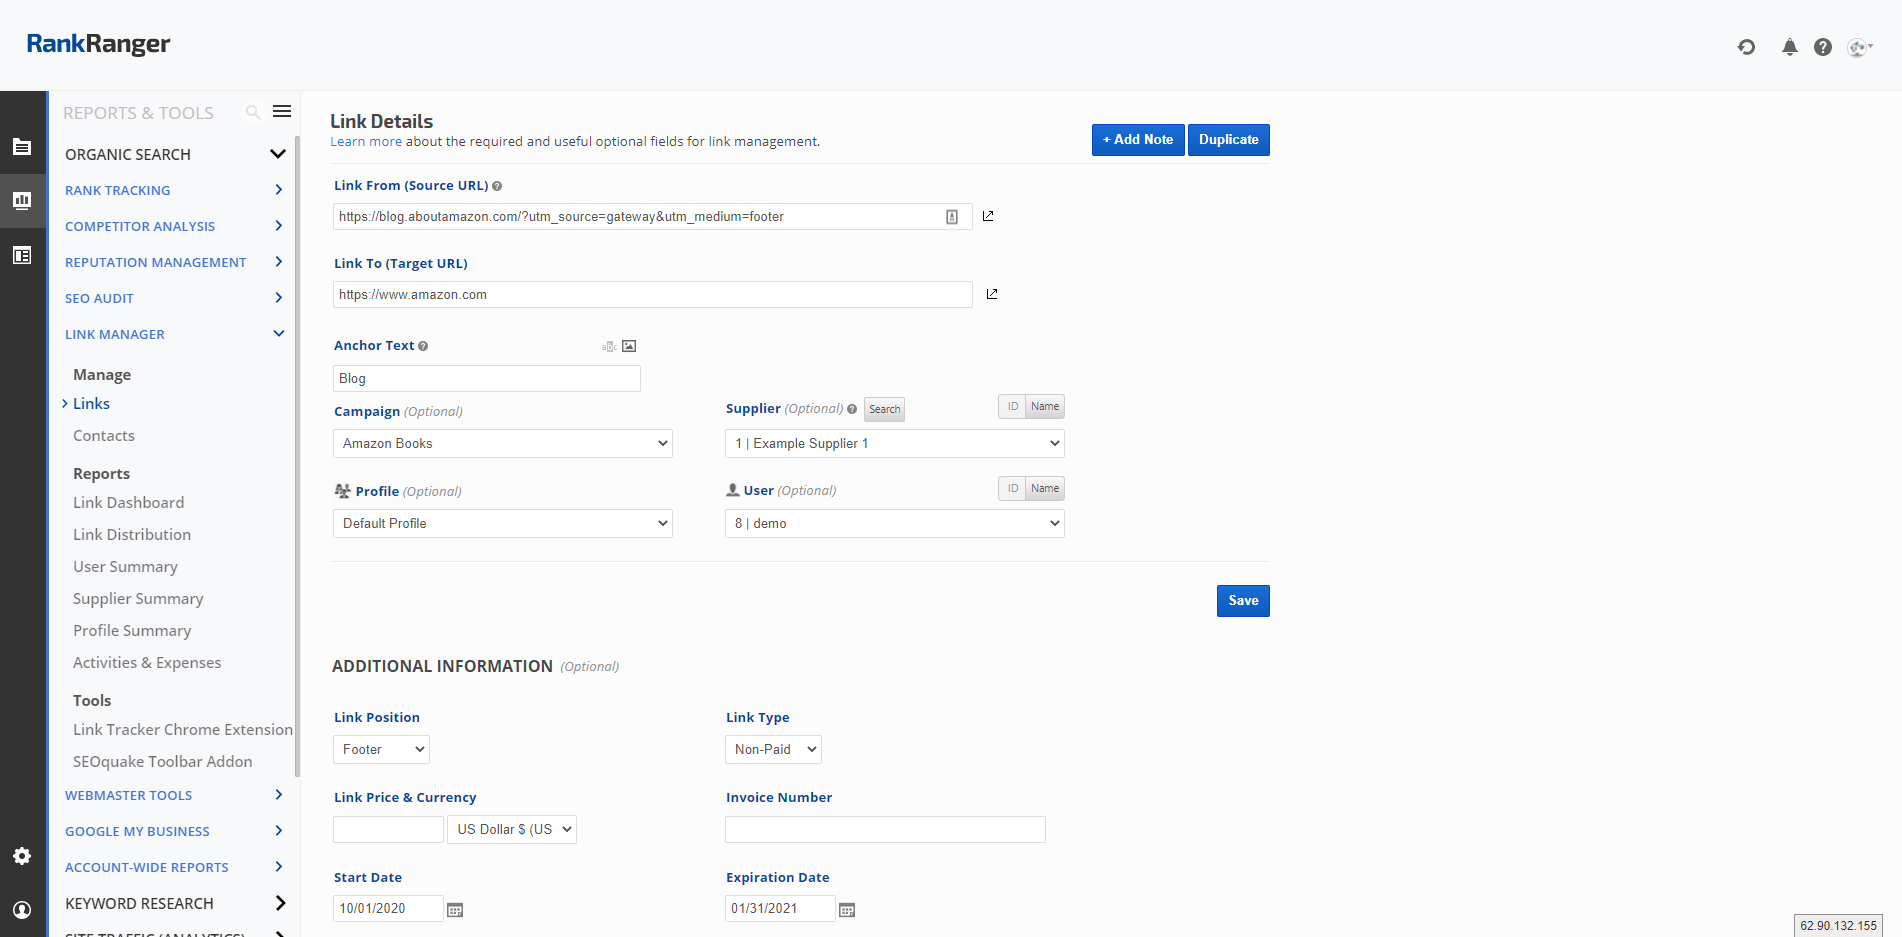Screen dimensions: 1902x937
Task: Click the Start Date calendar icon
Action: coord(455,910)
